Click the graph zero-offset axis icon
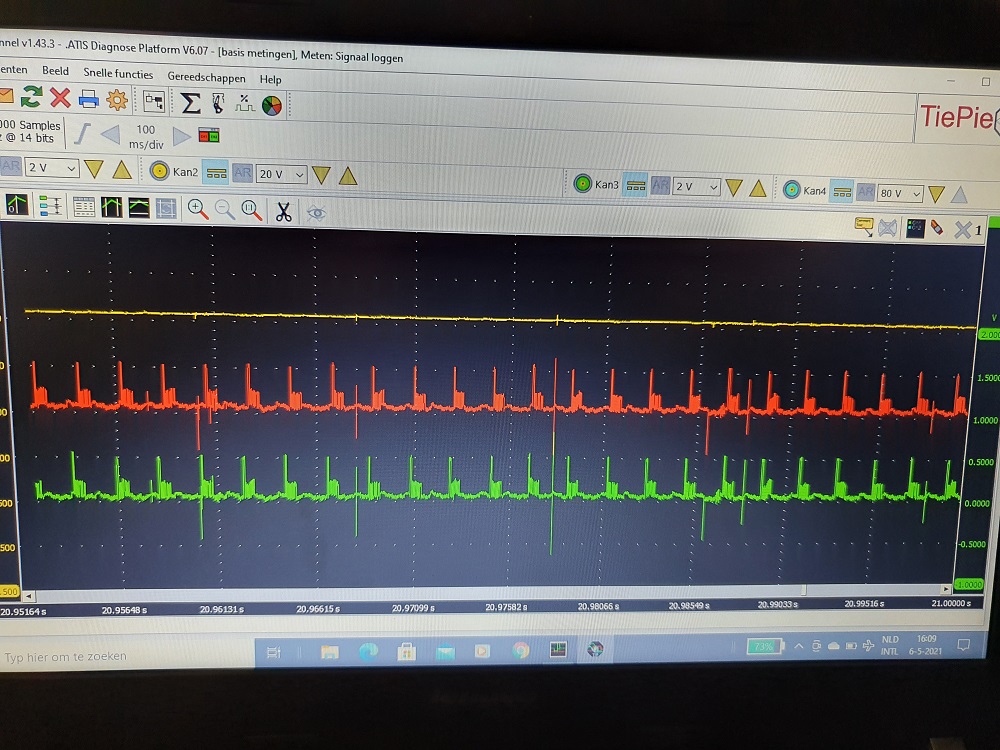Screen dimensions: 1000x750 pyautogui.click(x=17, y=205)
